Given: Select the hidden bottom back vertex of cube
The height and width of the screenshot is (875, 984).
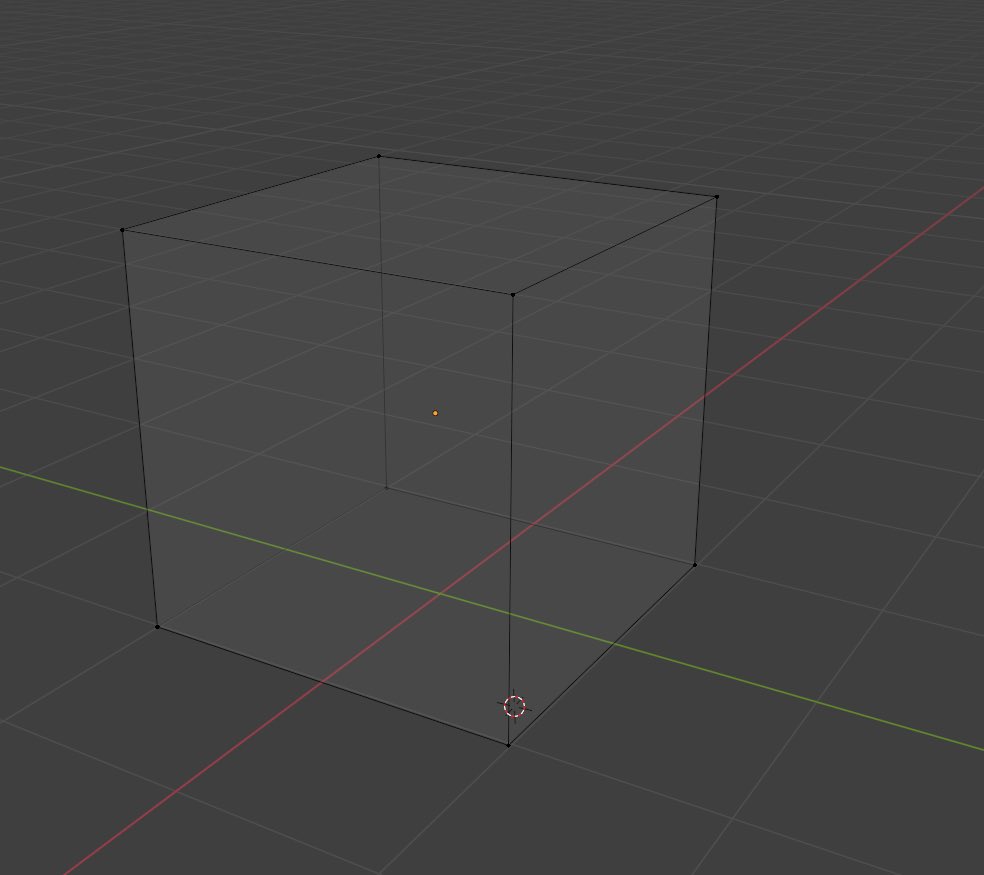Looking at the screenshot, I should click(387, 486).
